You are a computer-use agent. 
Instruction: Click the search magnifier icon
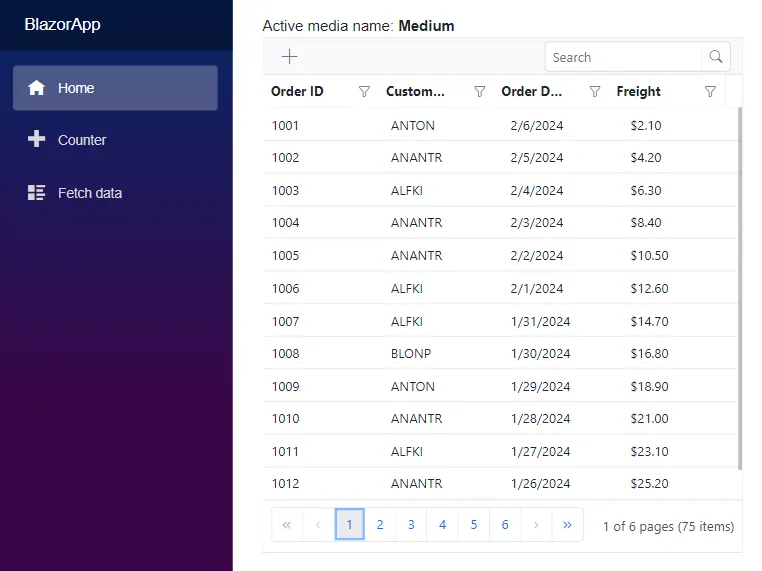[x=716, y=57]
